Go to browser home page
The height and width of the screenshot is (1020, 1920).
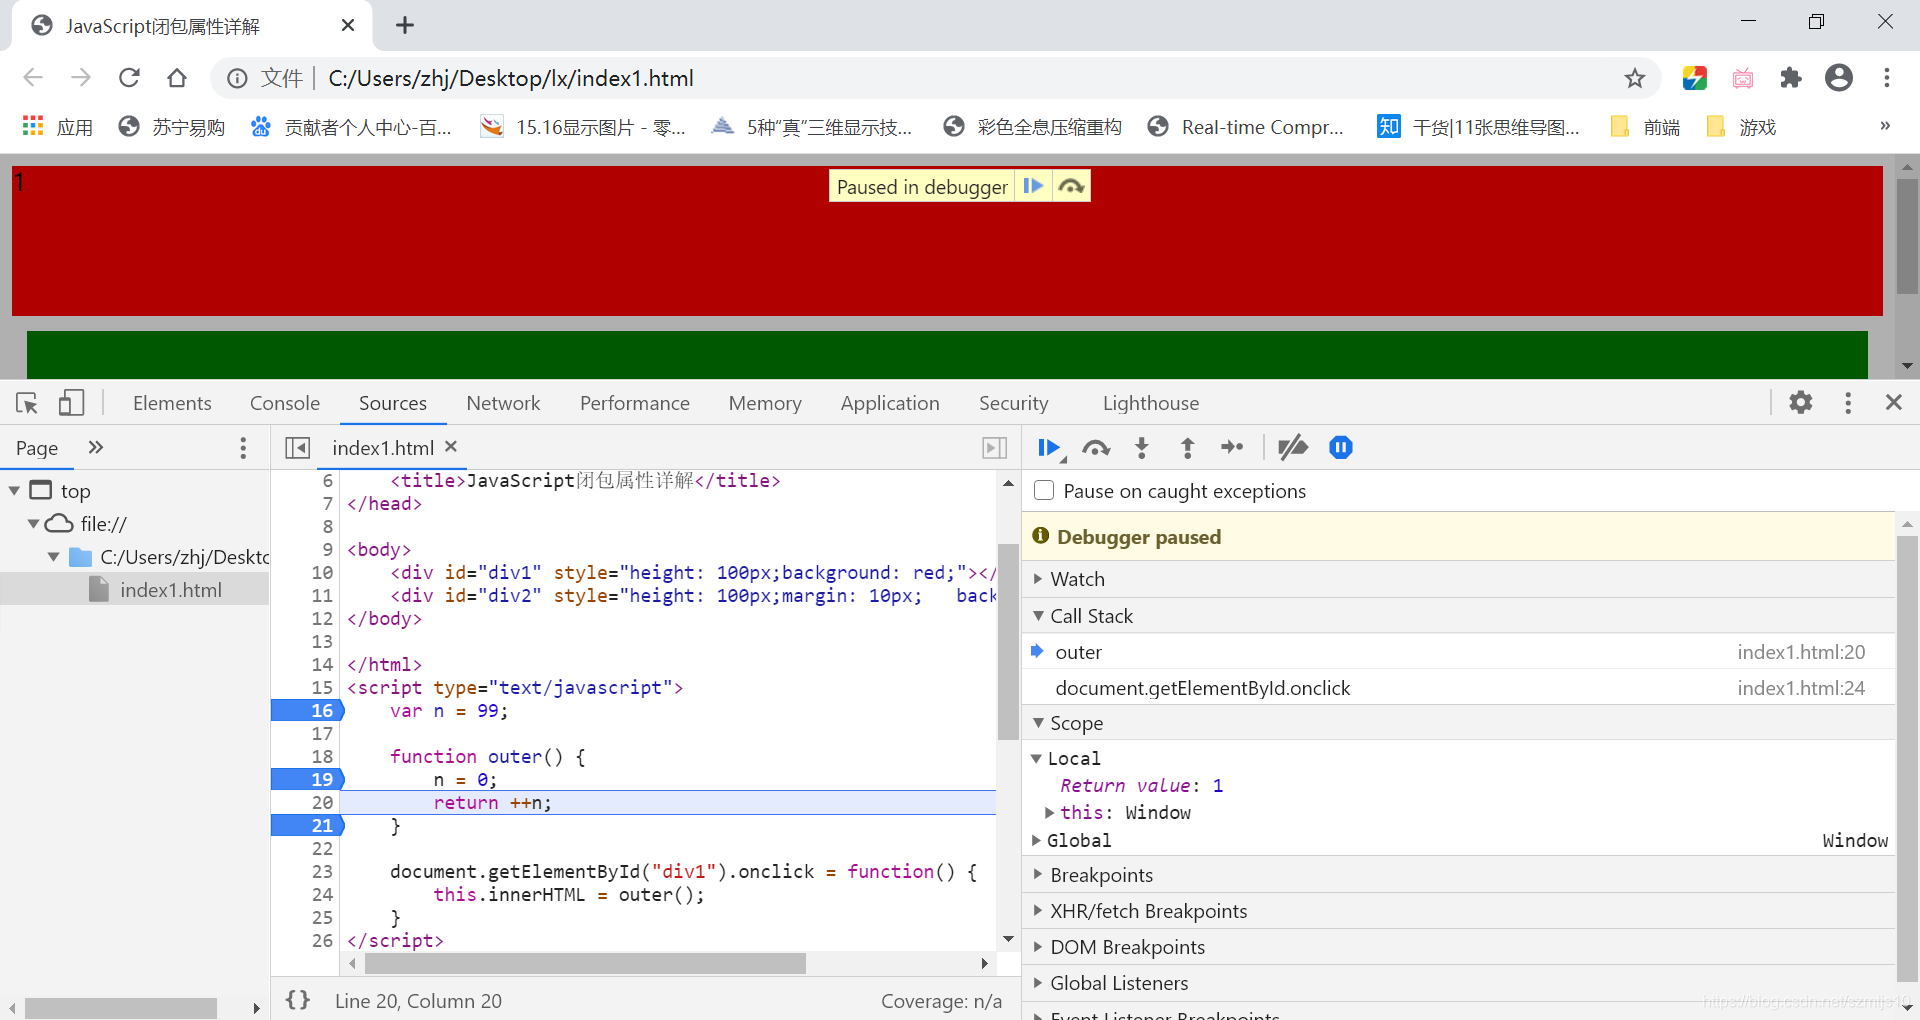coord(177,78)
